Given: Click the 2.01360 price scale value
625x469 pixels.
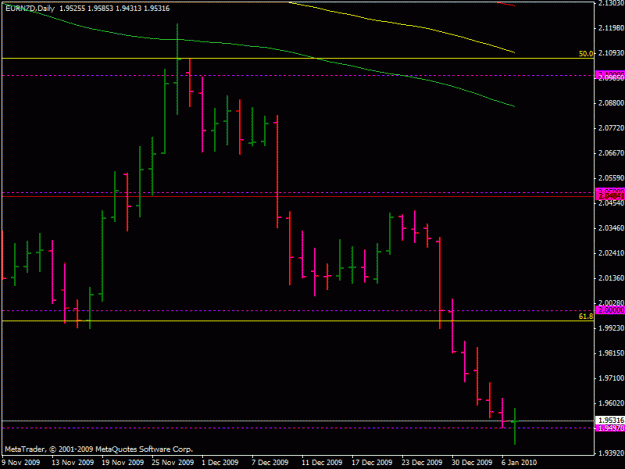Looking at the screenshot, I should (x=611, y=278).
